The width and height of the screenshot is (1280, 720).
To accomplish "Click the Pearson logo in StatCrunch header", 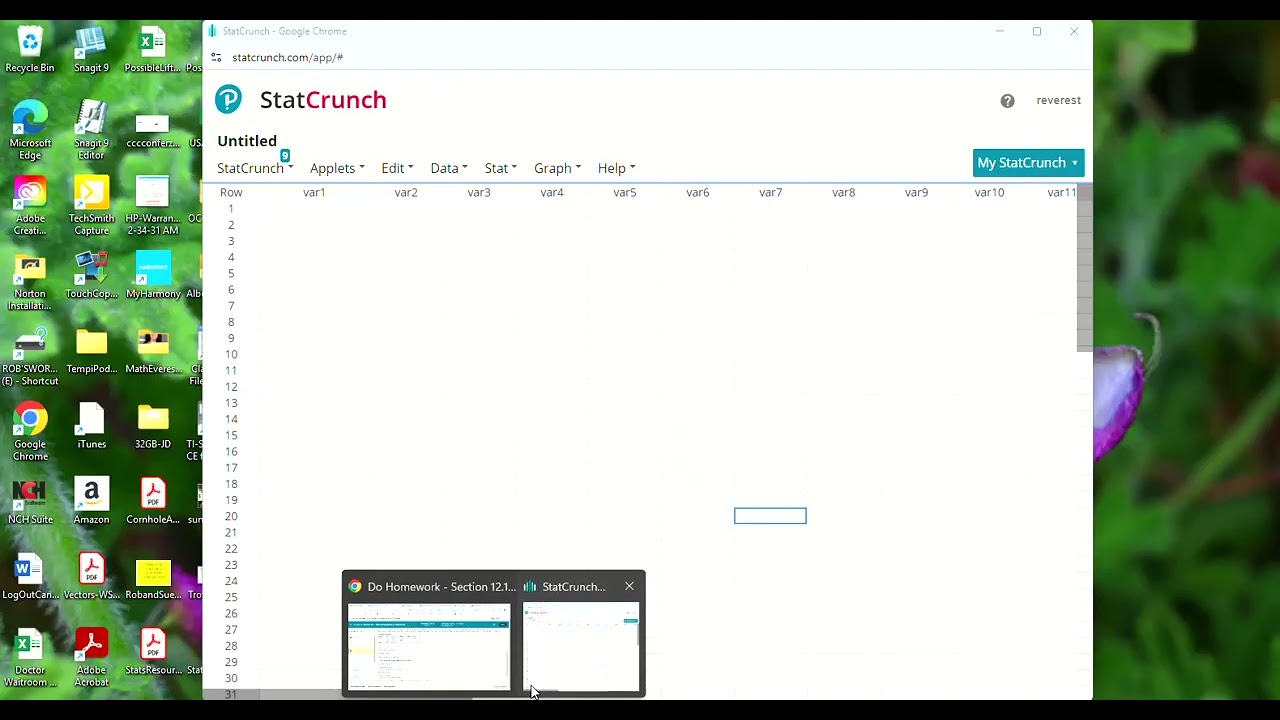I will 228,99.
